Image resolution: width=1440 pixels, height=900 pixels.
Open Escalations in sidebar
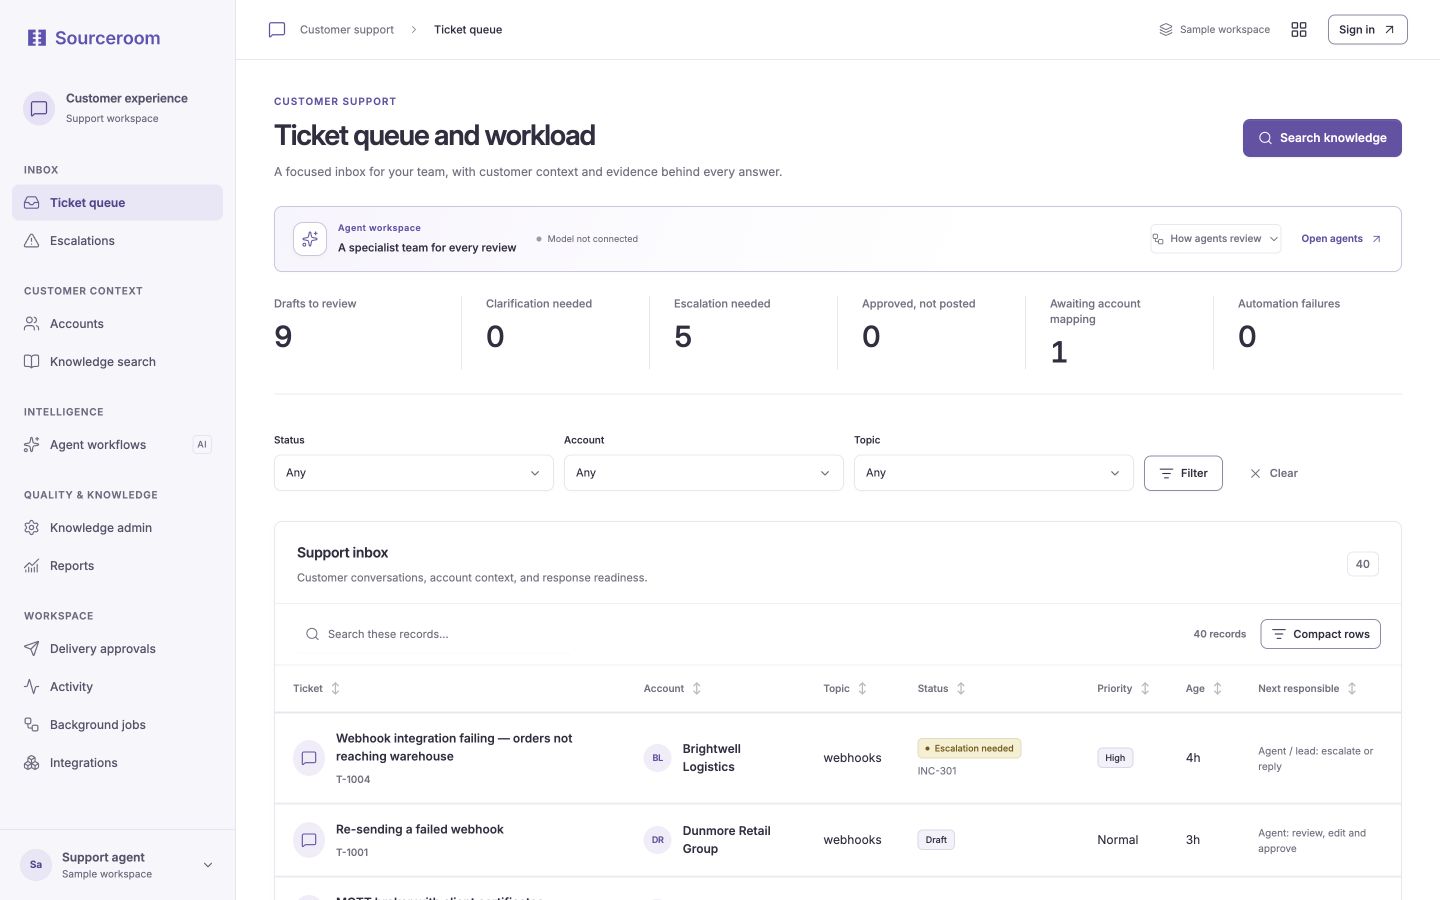click(x=117, y=240)
